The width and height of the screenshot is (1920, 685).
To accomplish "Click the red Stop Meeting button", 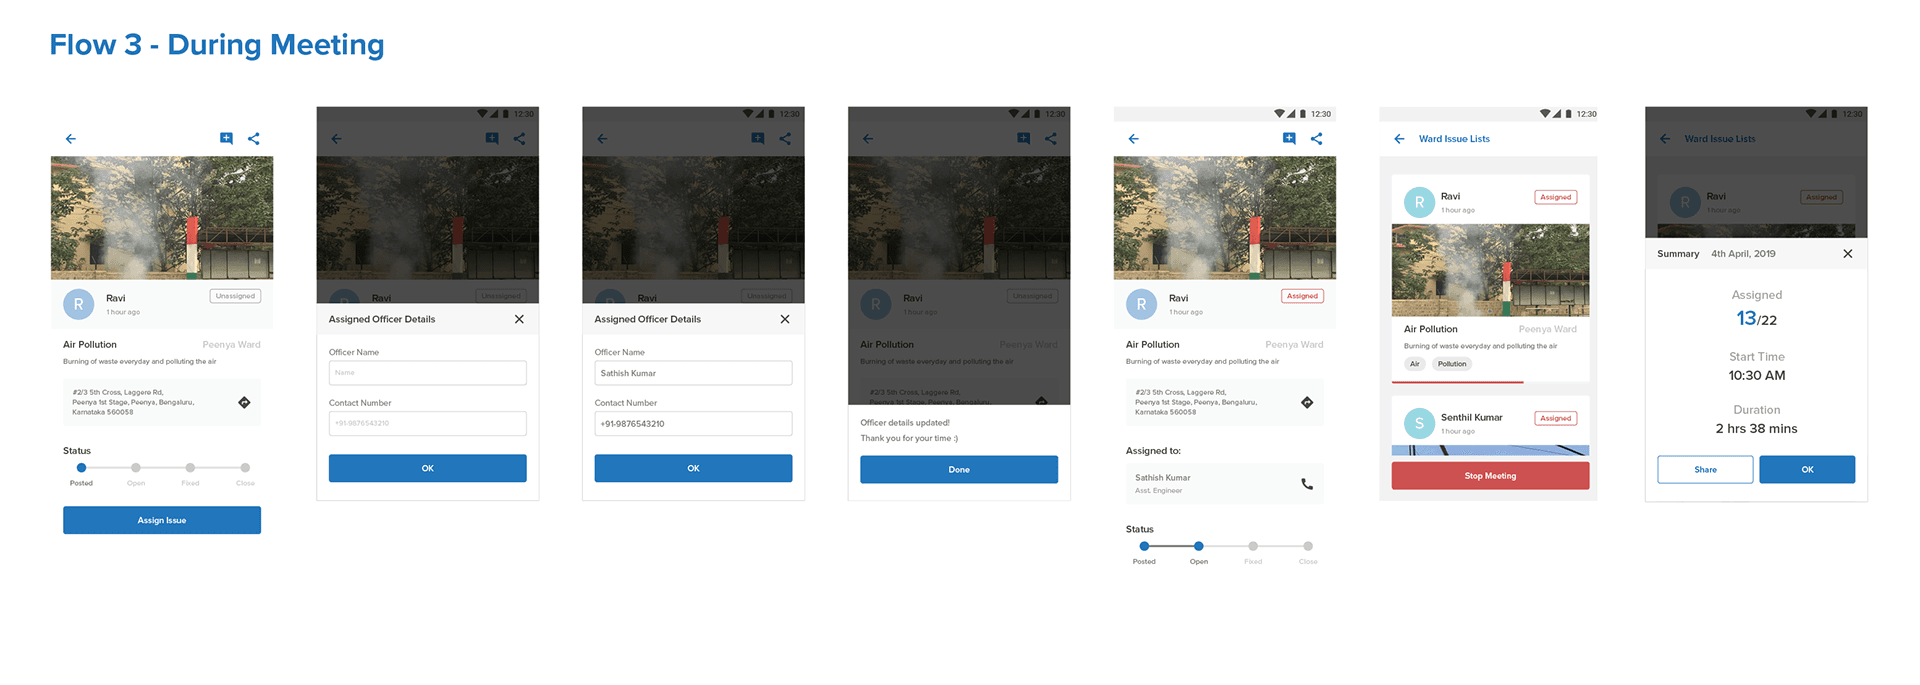I will tap(1490, 476).
